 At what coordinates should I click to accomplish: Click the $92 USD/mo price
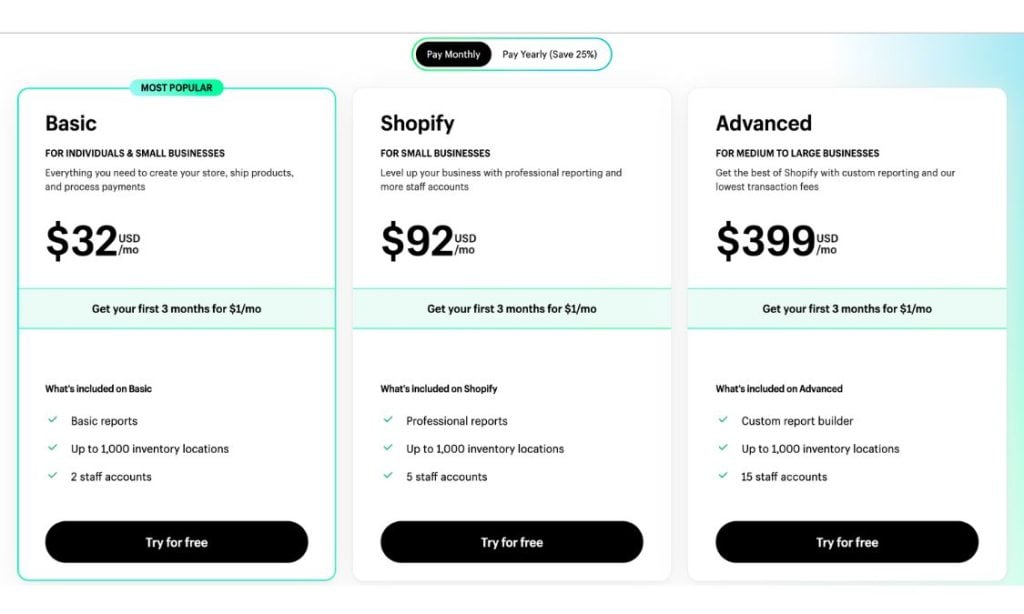tap(428, 242)
